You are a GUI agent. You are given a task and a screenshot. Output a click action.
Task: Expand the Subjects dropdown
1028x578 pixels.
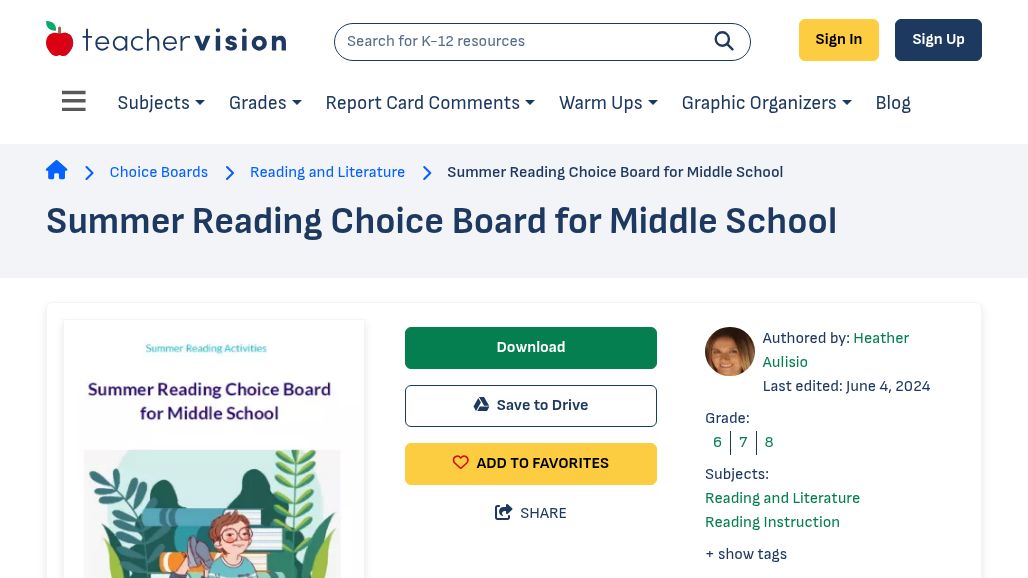pyautogui.click(x=161, y=103)
